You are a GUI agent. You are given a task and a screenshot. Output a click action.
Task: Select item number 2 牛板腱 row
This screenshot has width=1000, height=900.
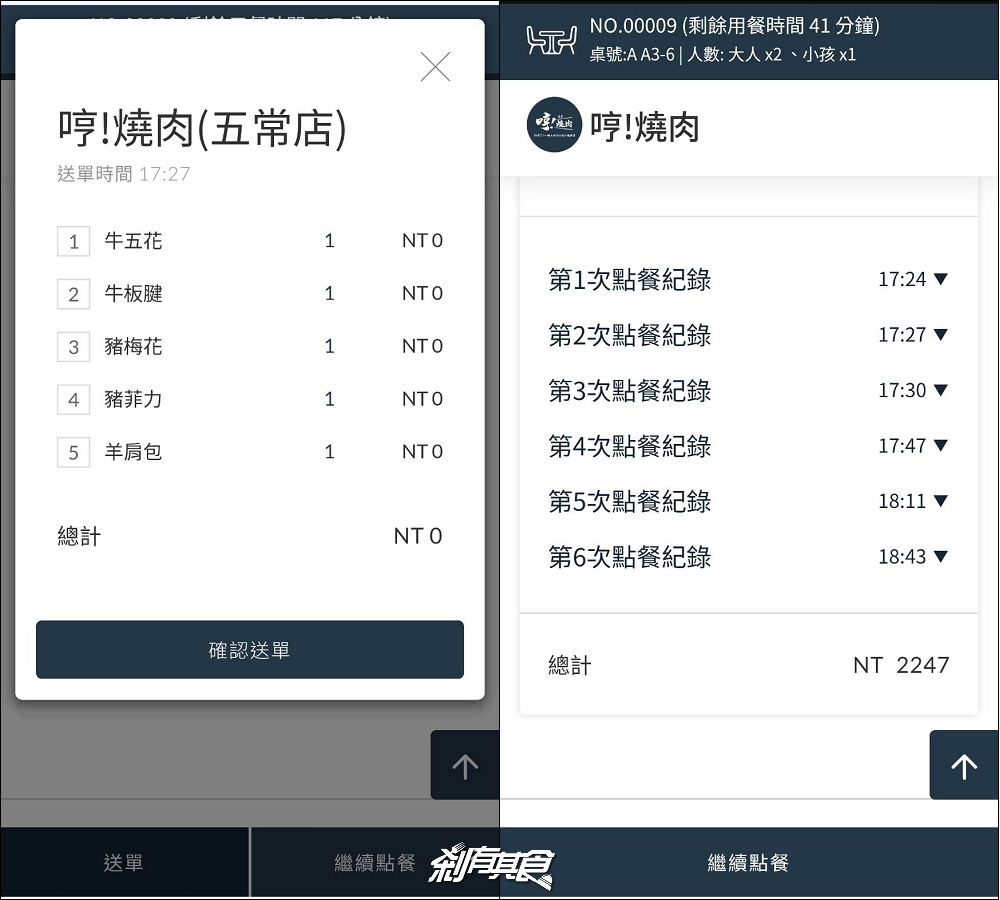tap(133, 294)
